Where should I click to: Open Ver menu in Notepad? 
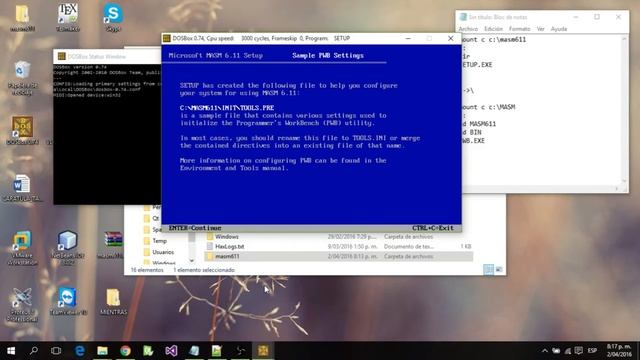540,29
